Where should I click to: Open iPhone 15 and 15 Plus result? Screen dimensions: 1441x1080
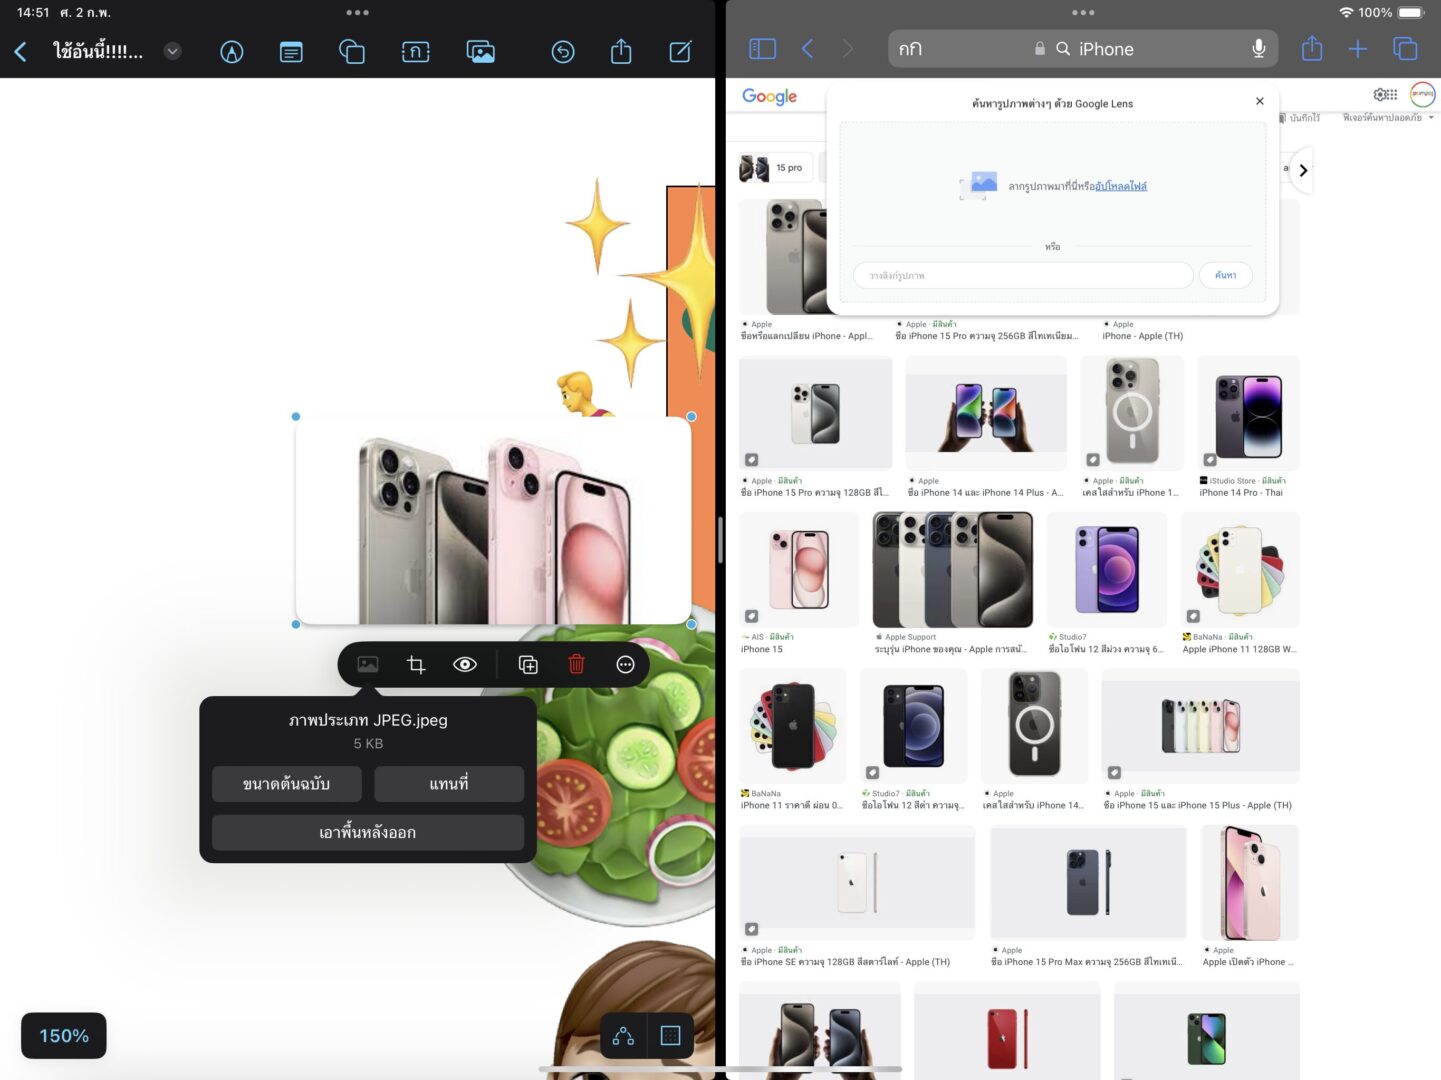click(x=1200, y=726)
